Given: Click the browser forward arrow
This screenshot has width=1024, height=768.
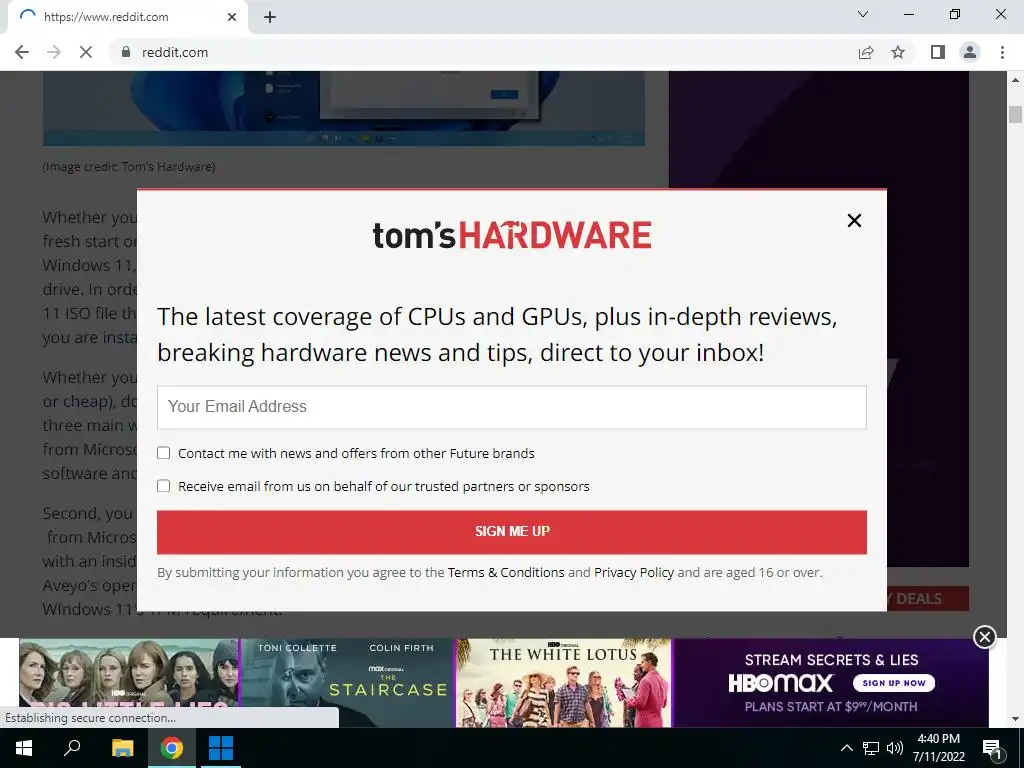Looking at the screenshot, I should (54, 52).
